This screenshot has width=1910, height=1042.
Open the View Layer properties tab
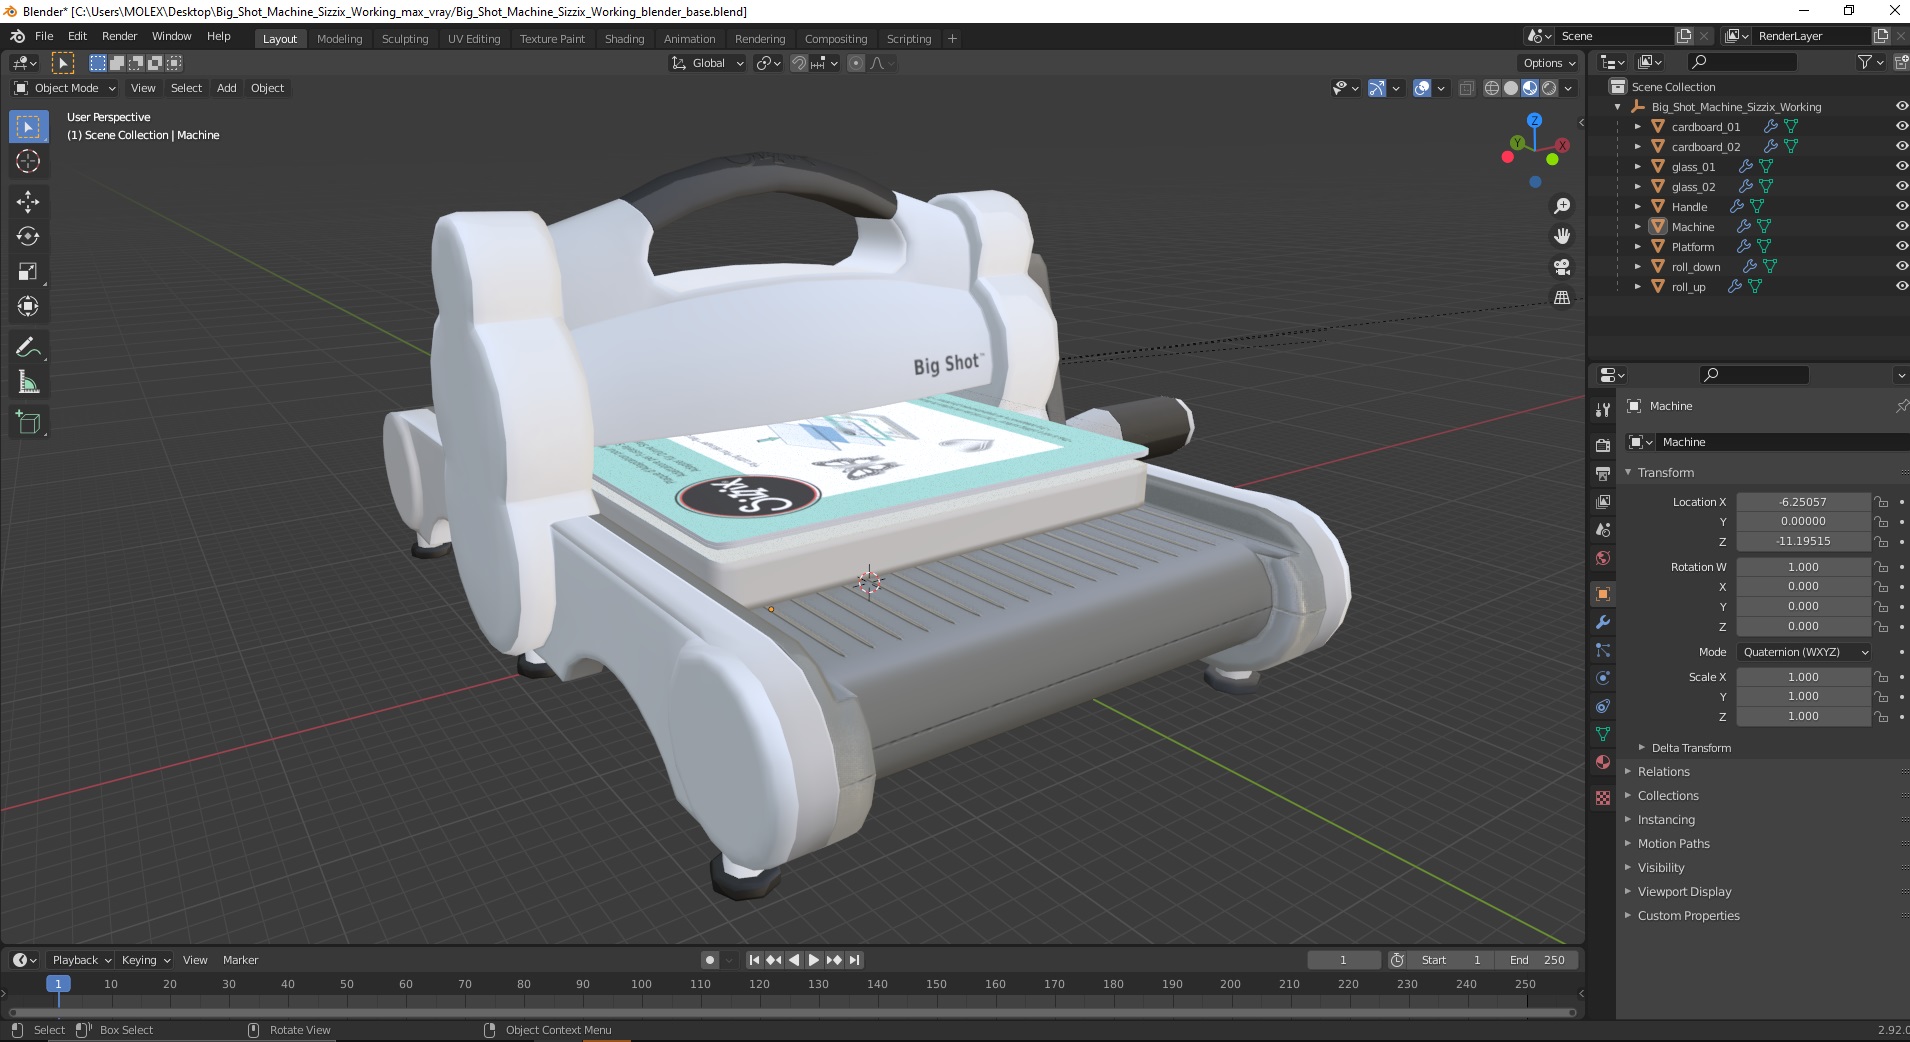click(x=1603, y=501)
